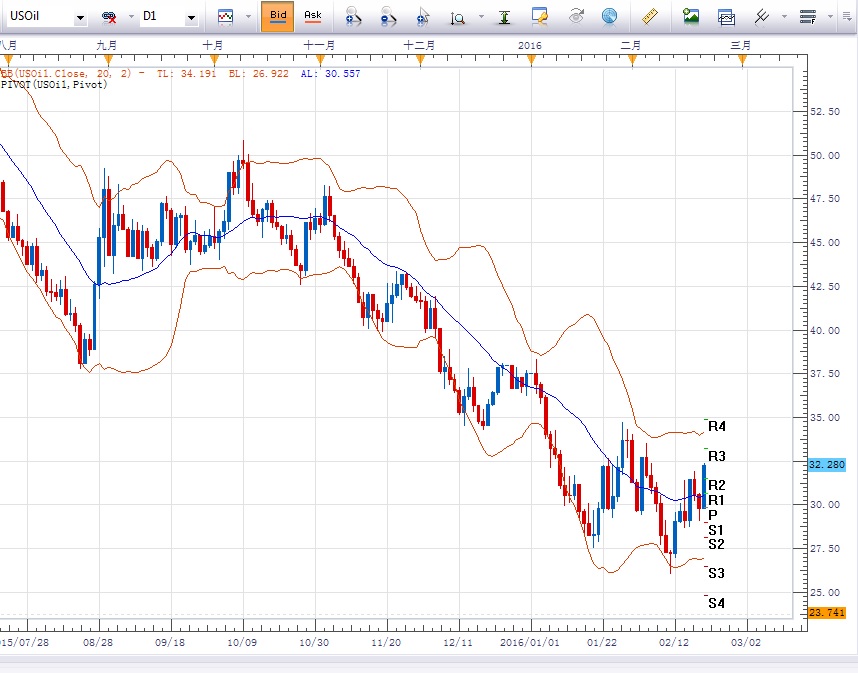The image size is (858, 673).
Task: Select the cursor pointer zoom tool
Action: pyautogui.click(x=423, y=17)
